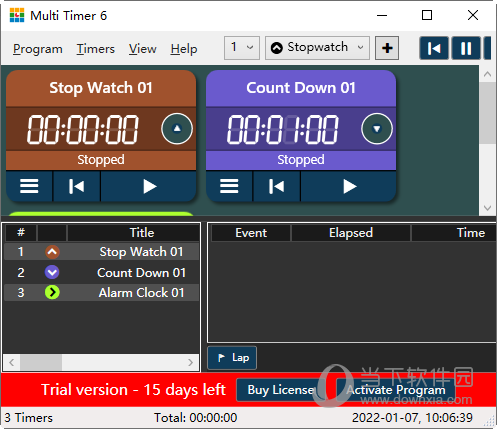Click the brown up-chevron icon in row 1
Image resolution: width=497 pixels, height=429 pixels.
(52, 252)
